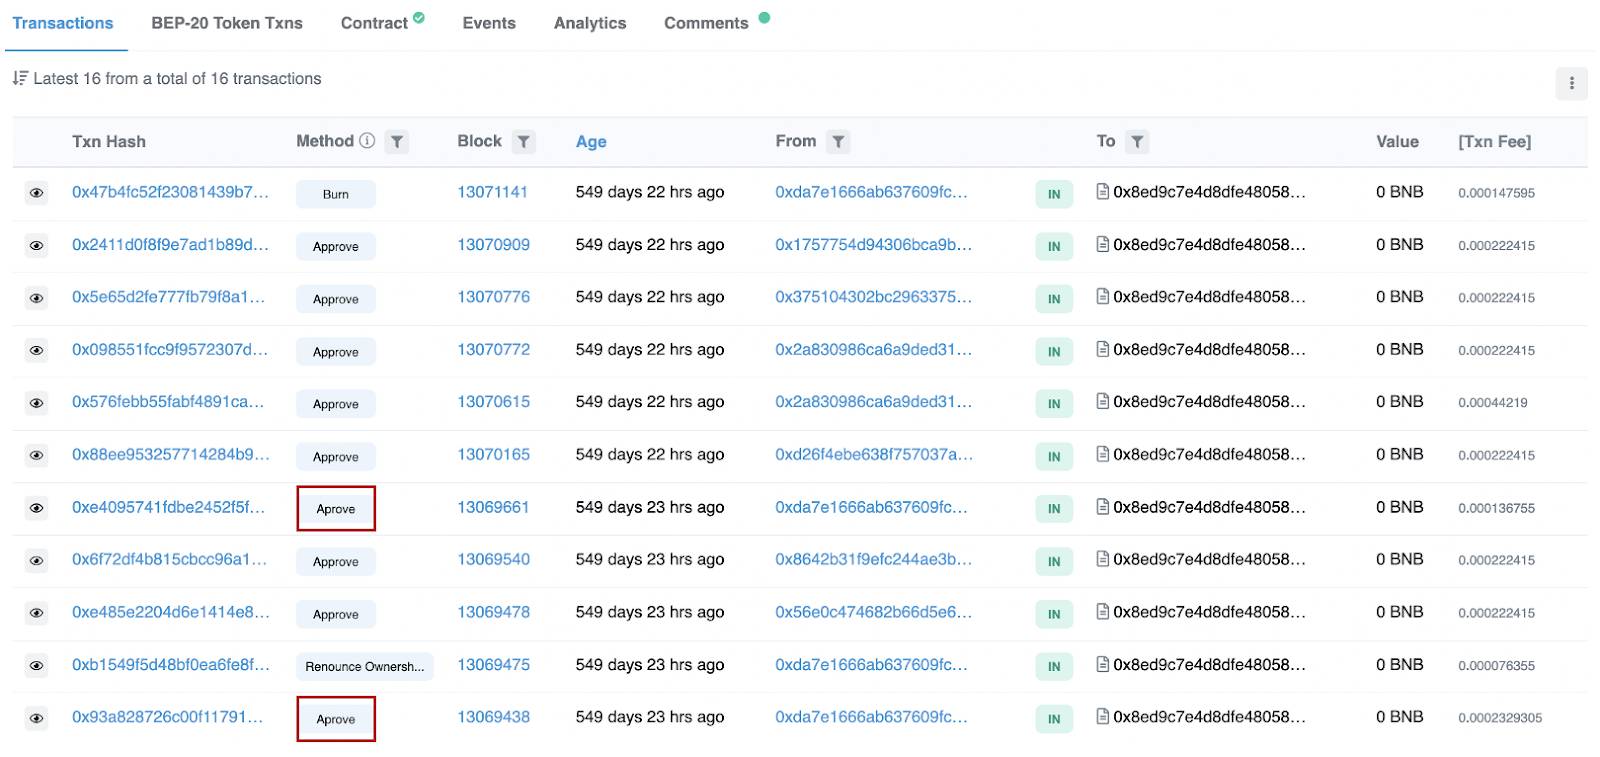Click fee value 0.000076355
This screenshot has height=757, width=1600.
point(1496,666)
